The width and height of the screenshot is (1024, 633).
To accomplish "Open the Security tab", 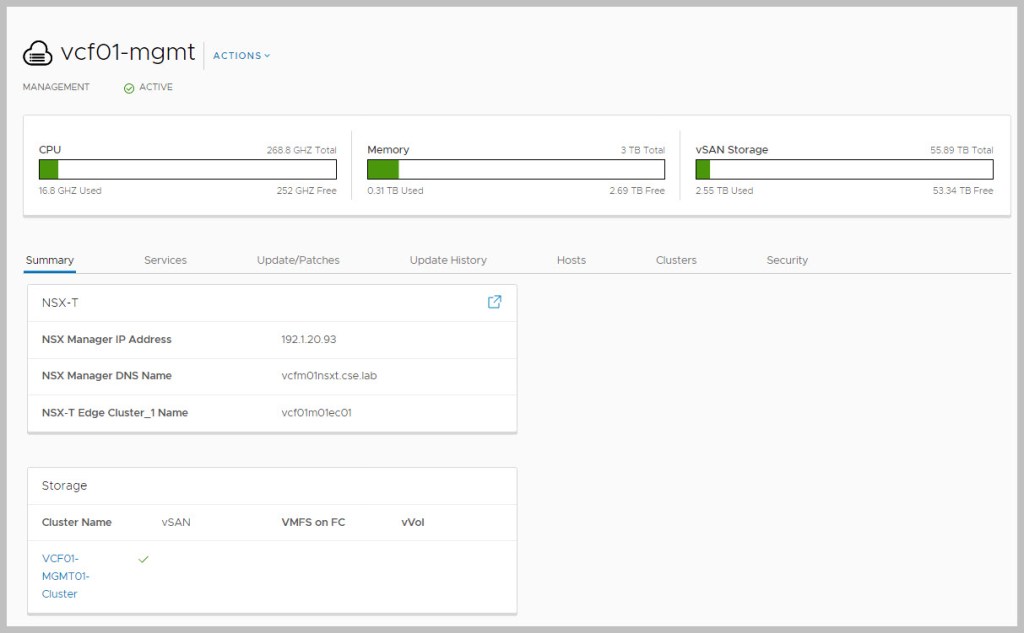I will tap(787, 260).
